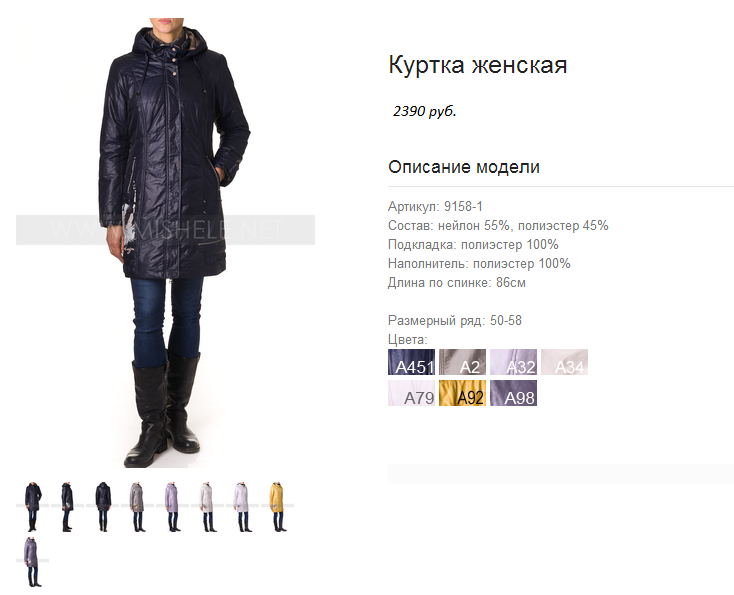734x595 pixels.
Task: Click the Описание модели heading
Action: tap(464, 167)
